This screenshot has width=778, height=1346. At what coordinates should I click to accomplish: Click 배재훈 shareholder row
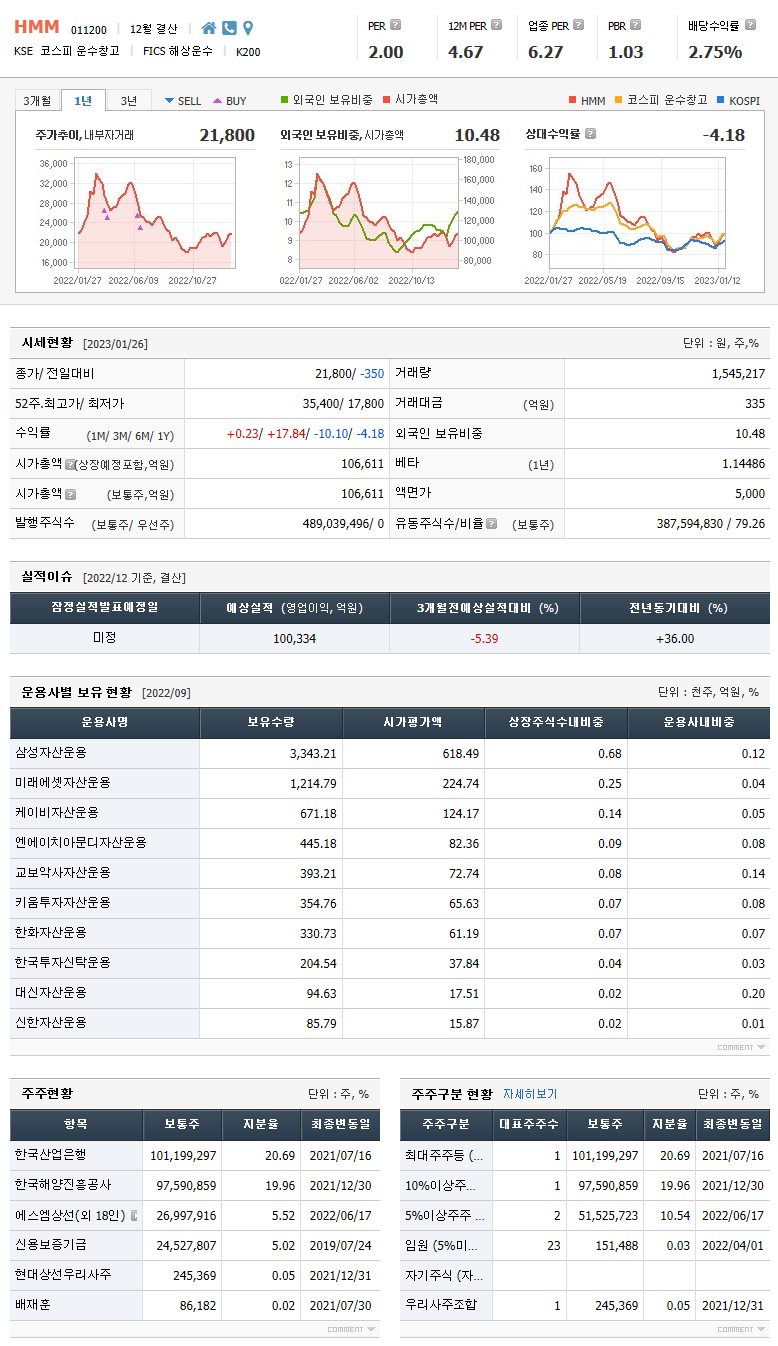click(195, 1305)
